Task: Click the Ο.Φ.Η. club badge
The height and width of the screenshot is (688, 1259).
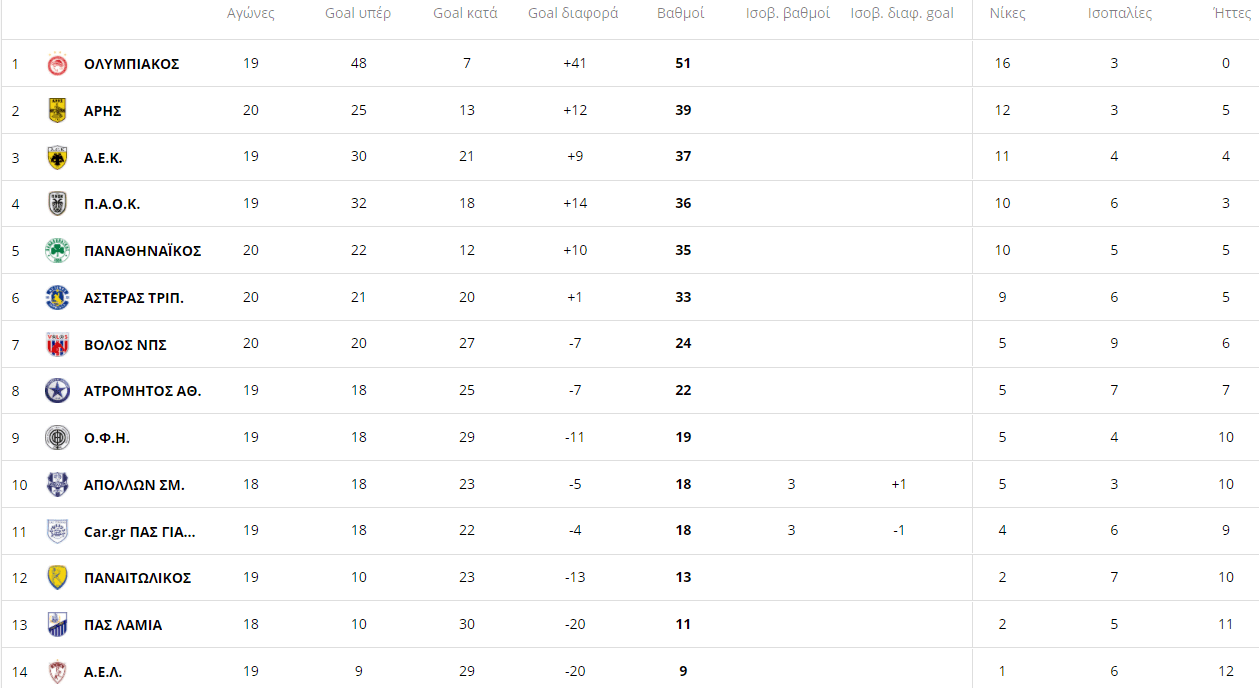Action: point(58,438)
